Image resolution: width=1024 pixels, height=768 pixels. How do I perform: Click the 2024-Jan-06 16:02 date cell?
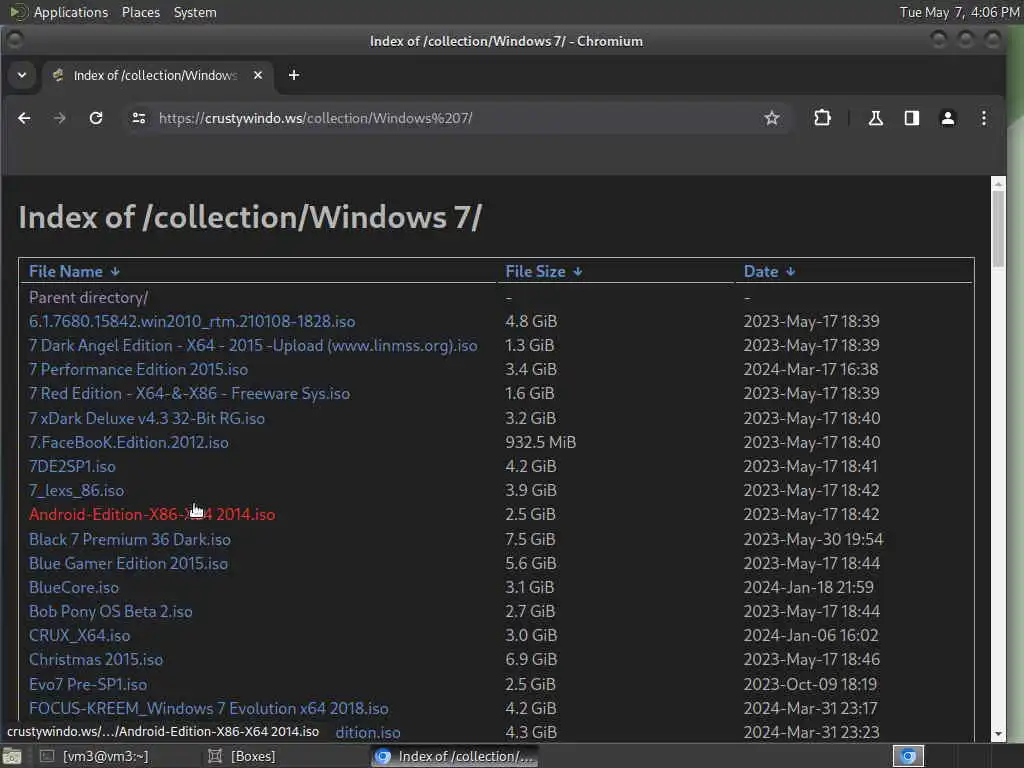(x=810, y=635)
